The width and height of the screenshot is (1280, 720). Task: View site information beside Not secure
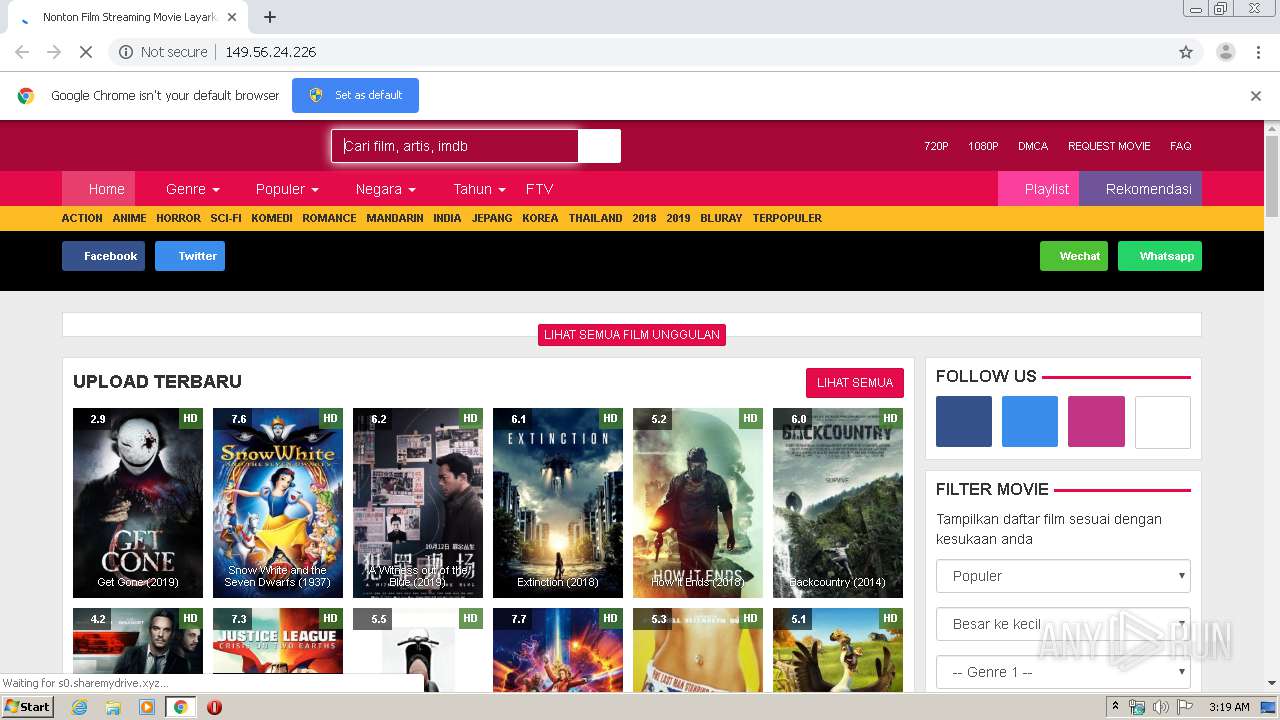pos(126,52)
